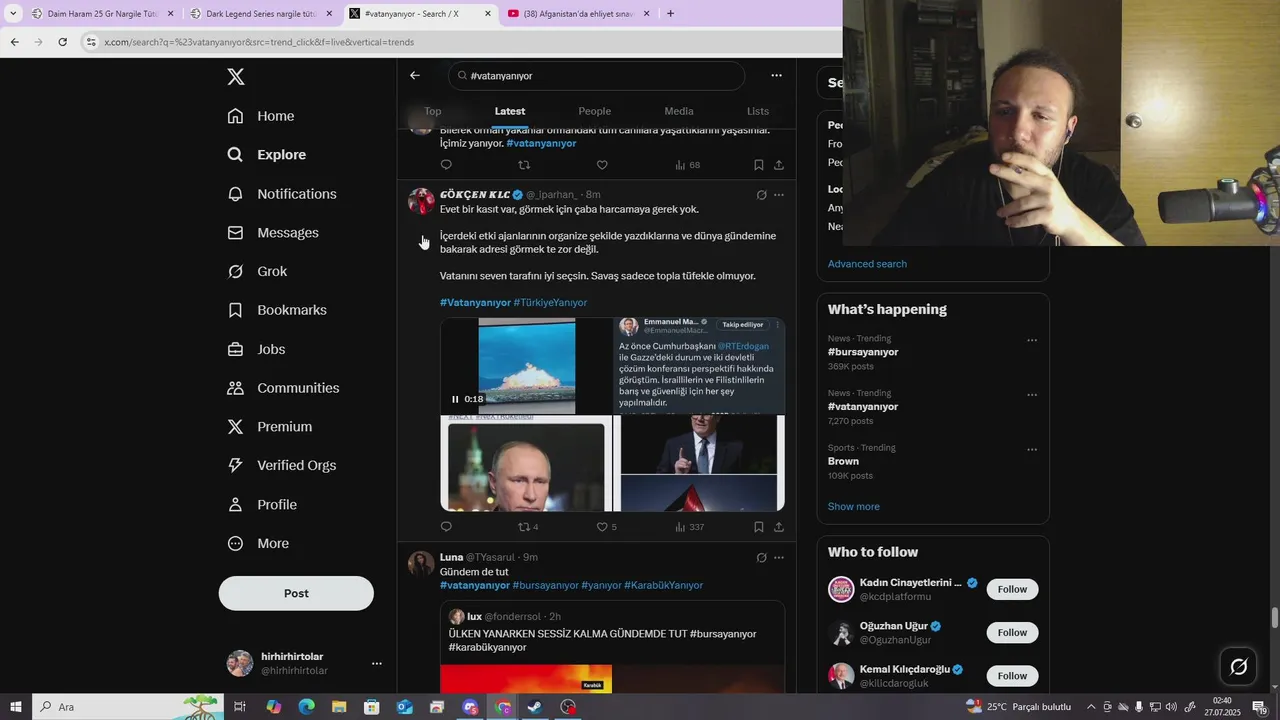Follow Kemal Kılıçdaroğlu
The height and width of the screenshot is (720, 1280).
[x=1012, y=676]
